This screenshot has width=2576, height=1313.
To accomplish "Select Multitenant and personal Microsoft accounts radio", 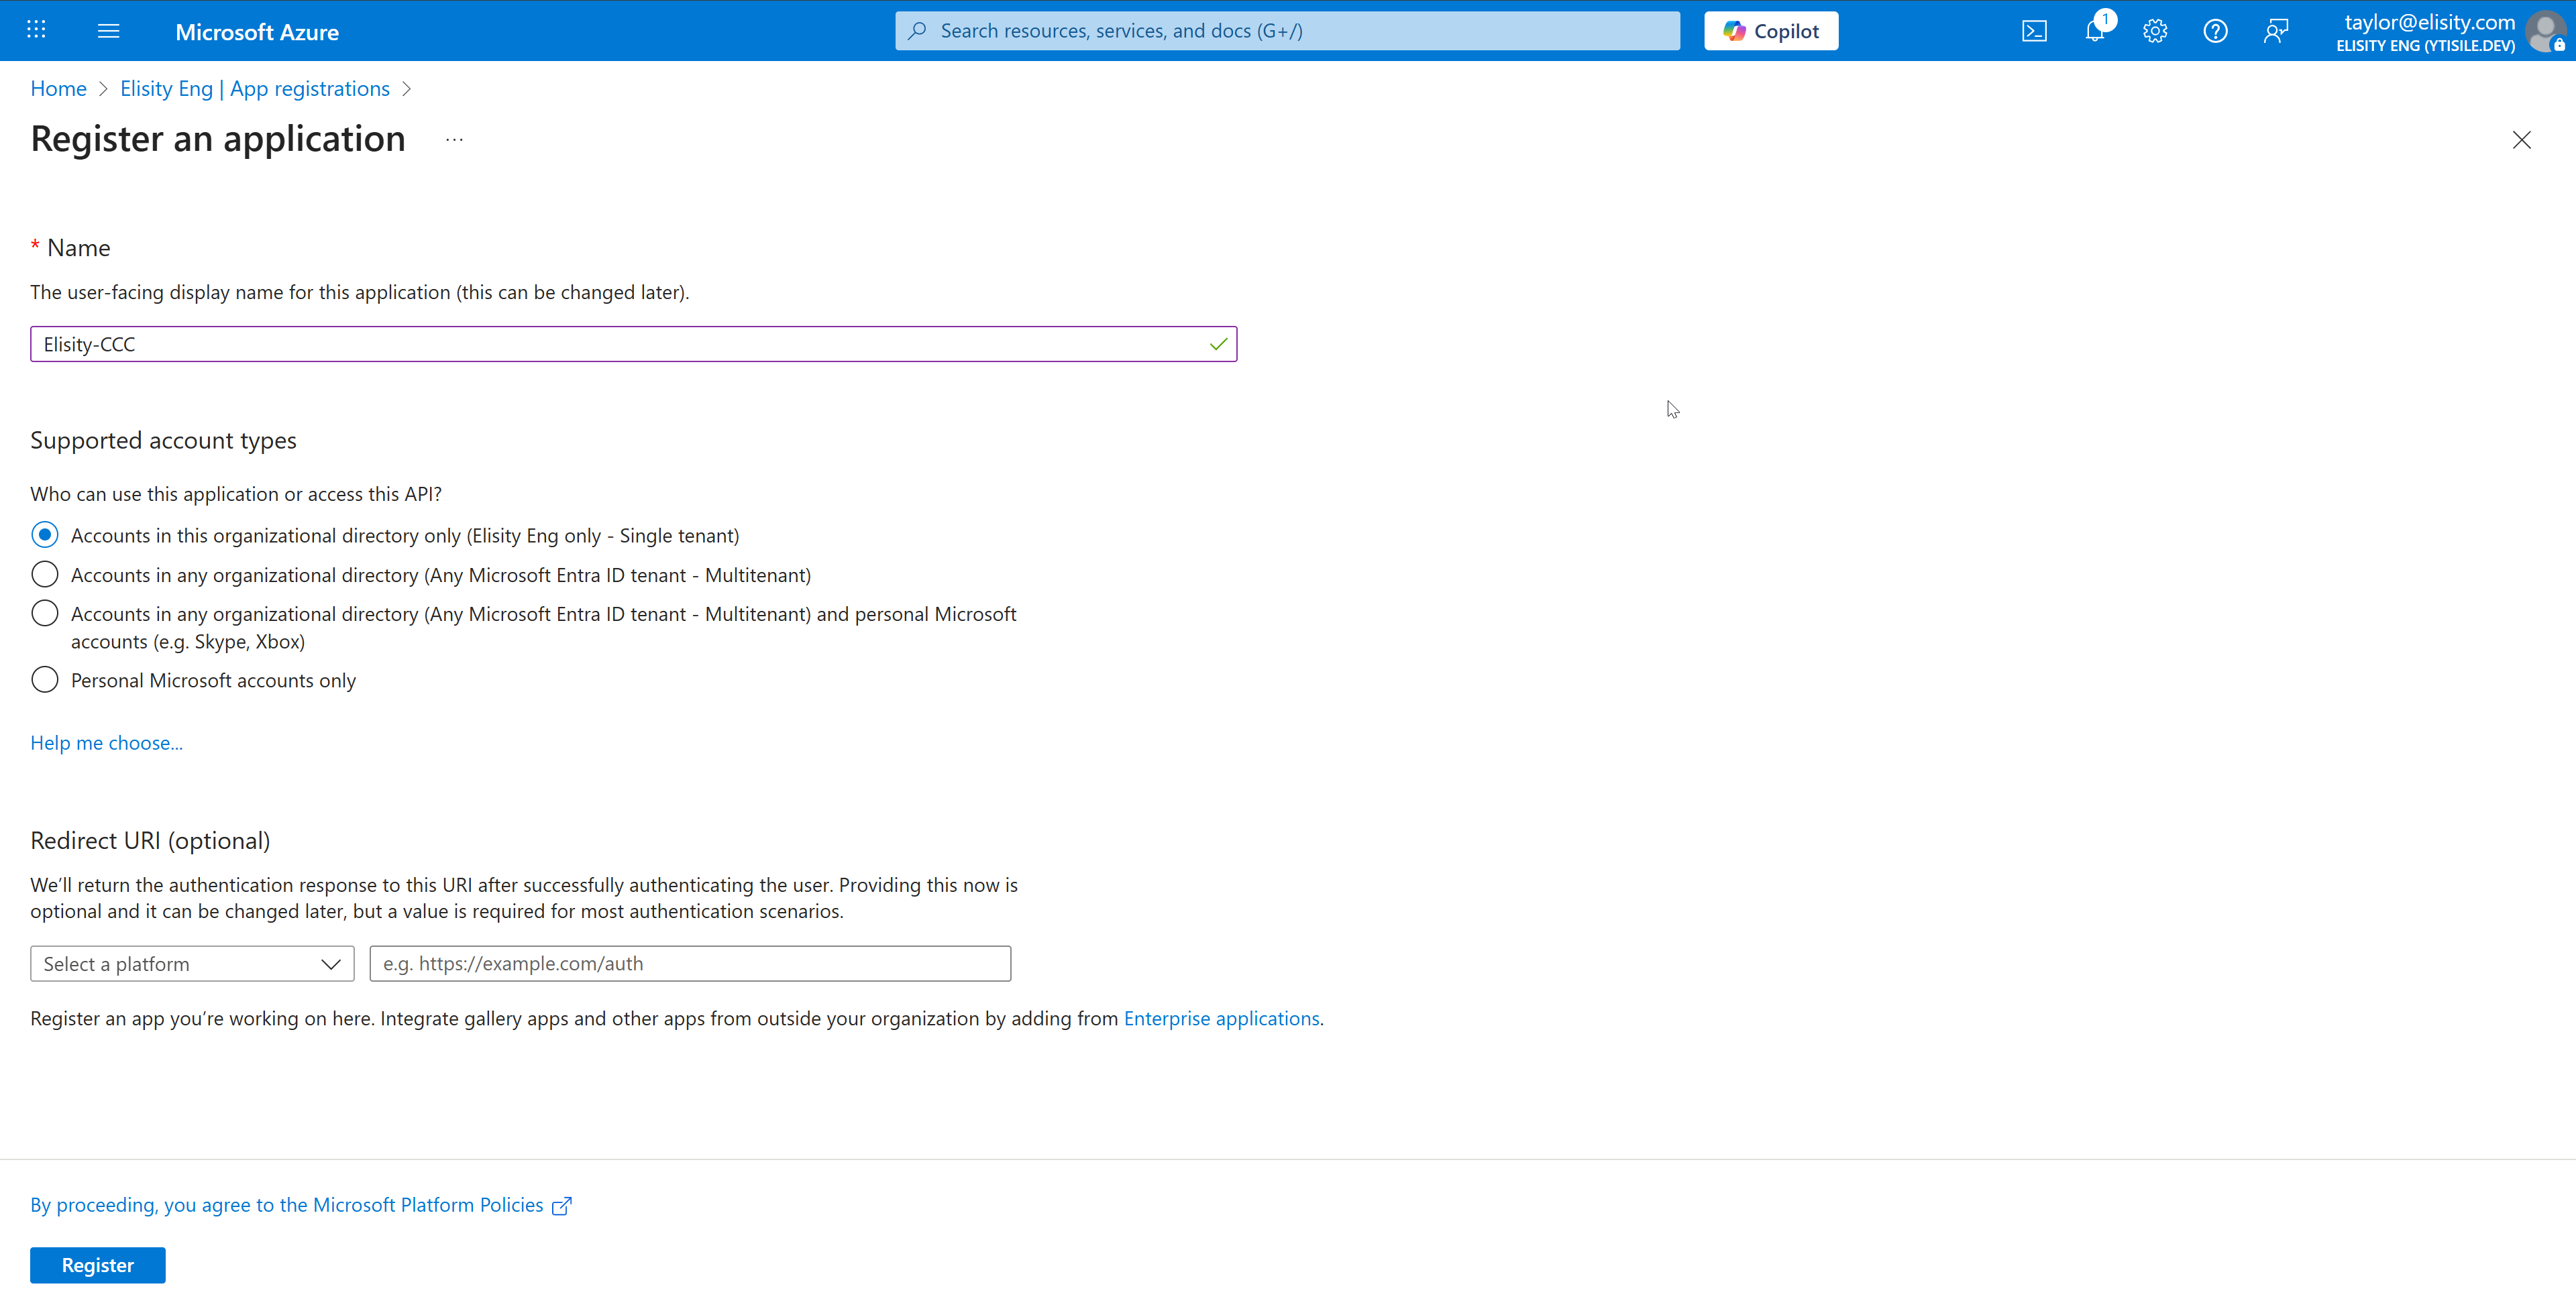I will pos(45,613).
